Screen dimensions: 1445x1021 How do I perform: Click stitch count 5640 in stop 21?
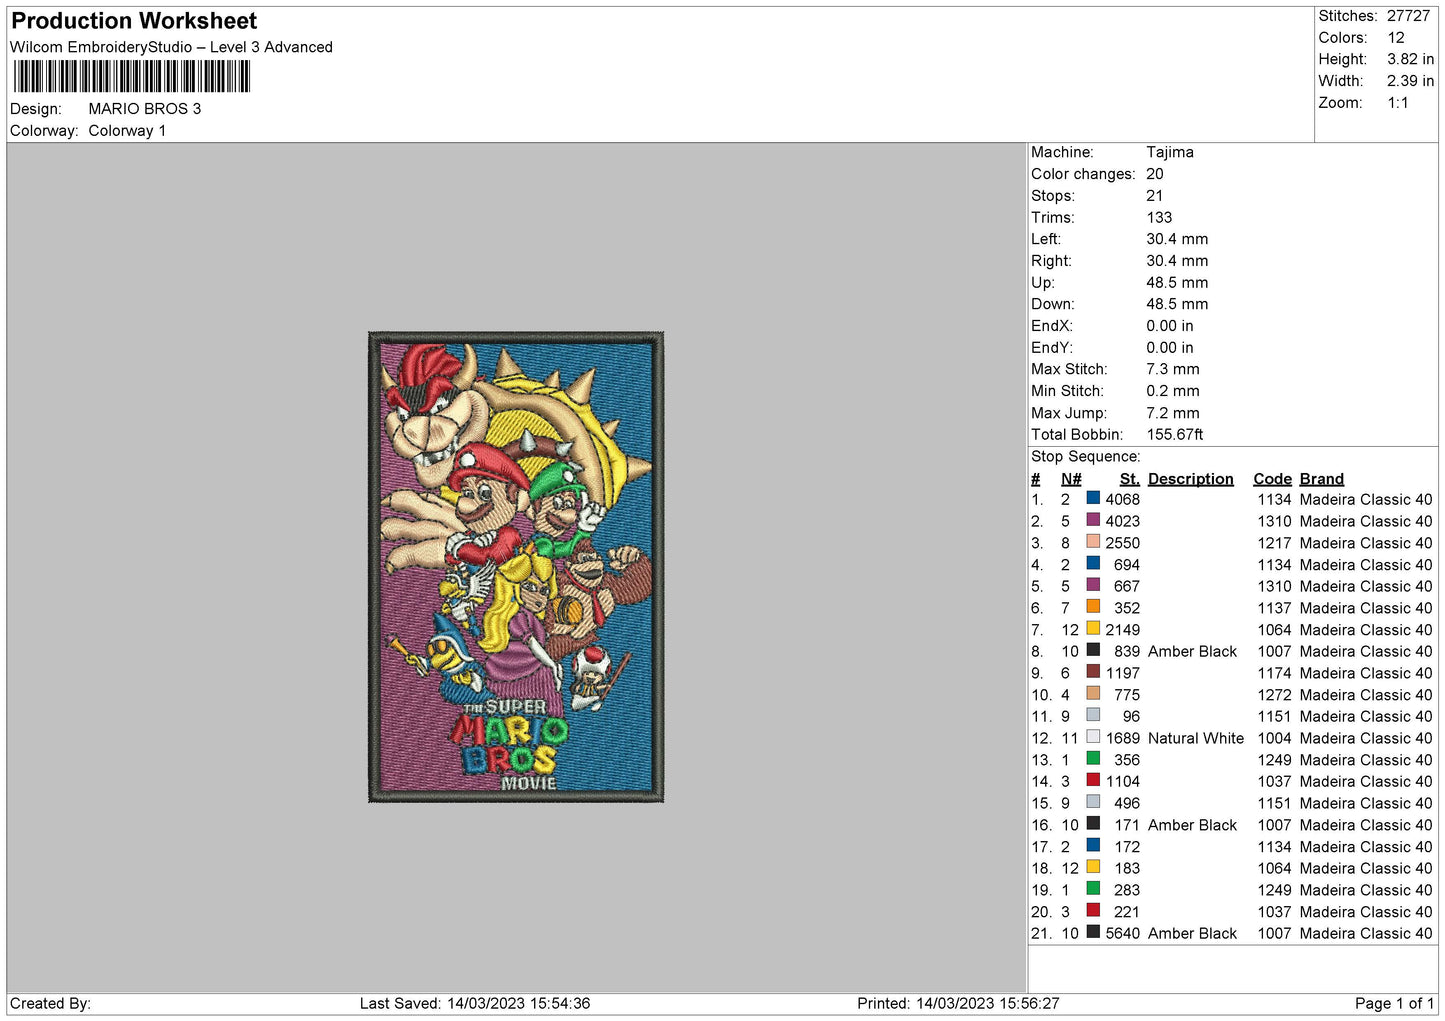(x=1122, y=934)
